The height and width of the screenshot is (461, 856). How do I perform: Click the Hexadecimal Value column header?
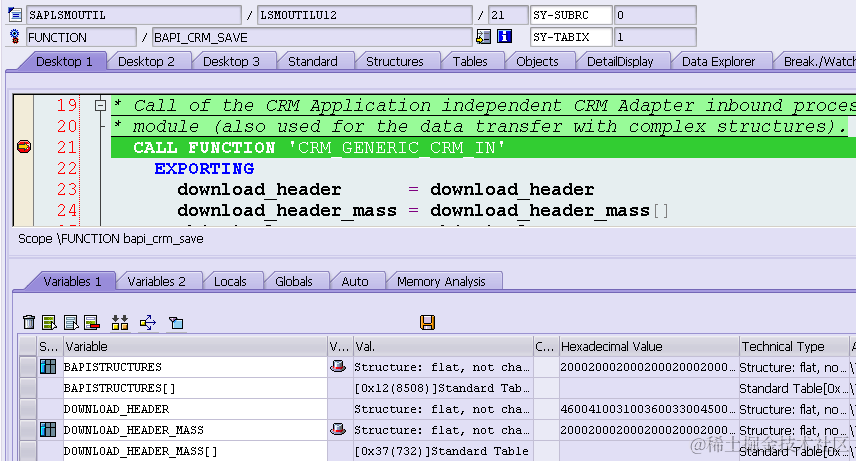(649, 346)
